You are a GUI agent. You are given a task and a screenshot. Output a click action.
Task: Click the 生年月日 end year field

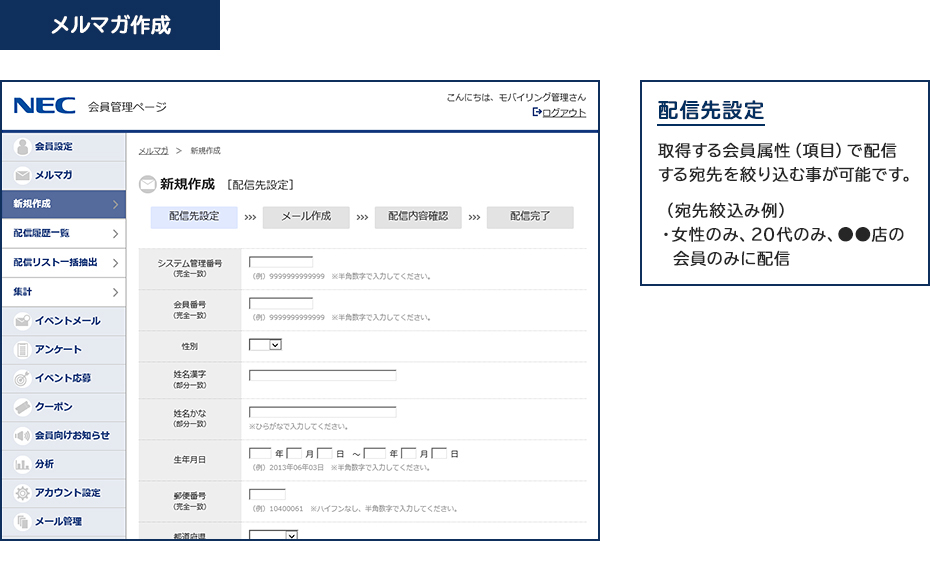click(x=374, y=454)
